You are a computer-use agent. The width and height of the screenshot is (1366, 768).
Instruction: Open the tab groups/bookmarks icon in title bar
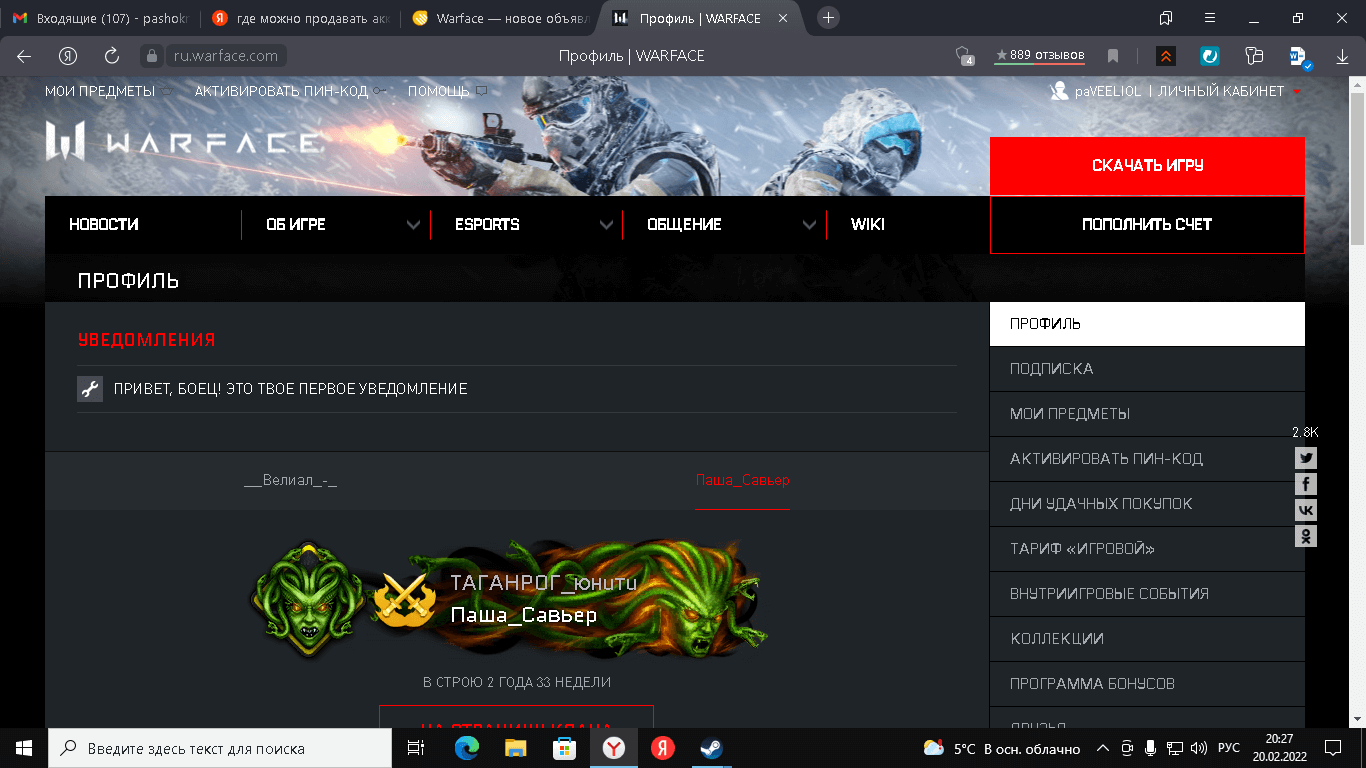[x=1166, y=18]
